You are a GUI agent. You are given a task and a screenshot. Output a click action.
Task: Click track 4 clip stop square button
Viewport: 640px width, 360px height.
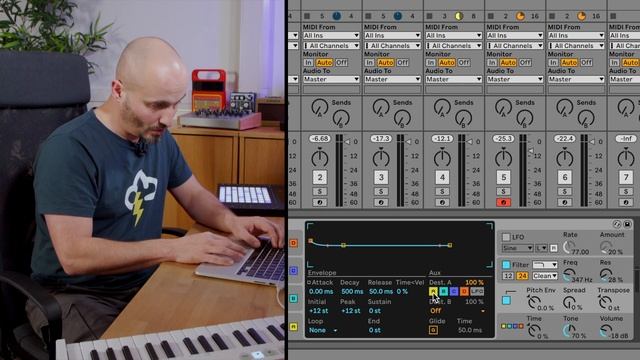429,16
